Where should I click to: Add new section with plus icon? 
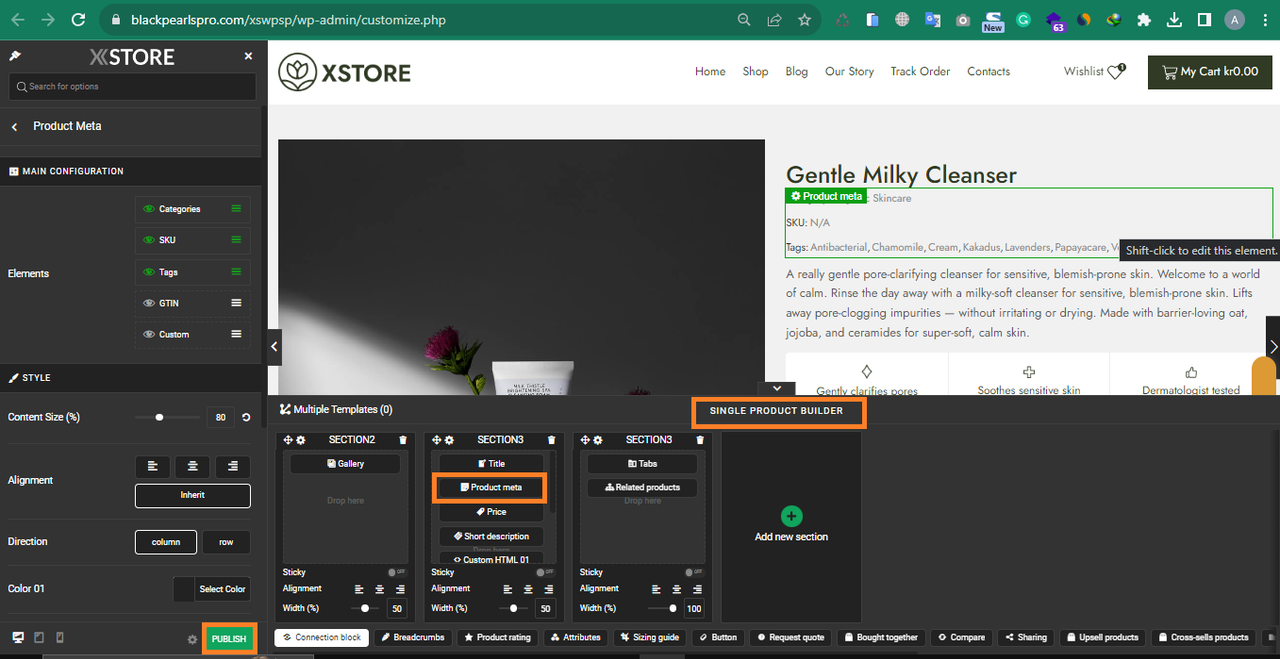(x=791, y=516)
